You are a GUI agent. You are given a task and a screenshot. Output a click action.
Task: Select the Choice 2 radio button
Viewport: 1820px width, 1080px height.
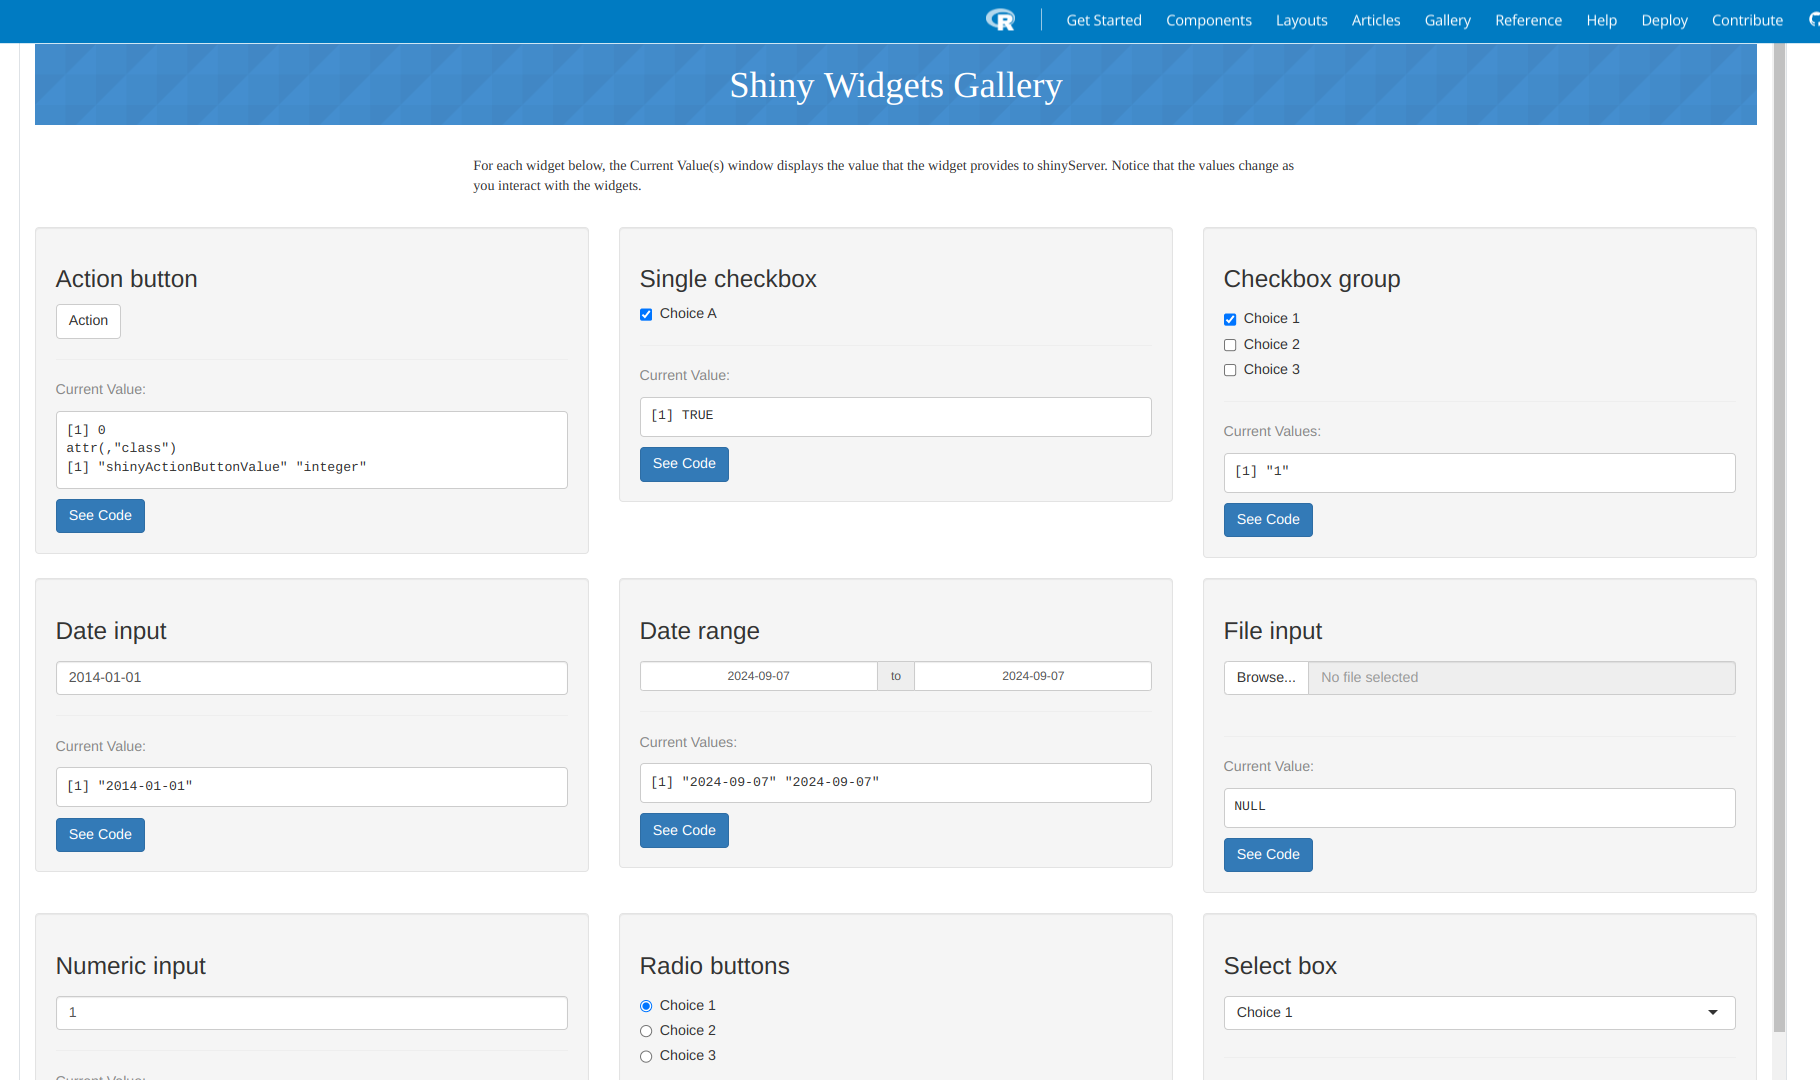pos(646,1031)
